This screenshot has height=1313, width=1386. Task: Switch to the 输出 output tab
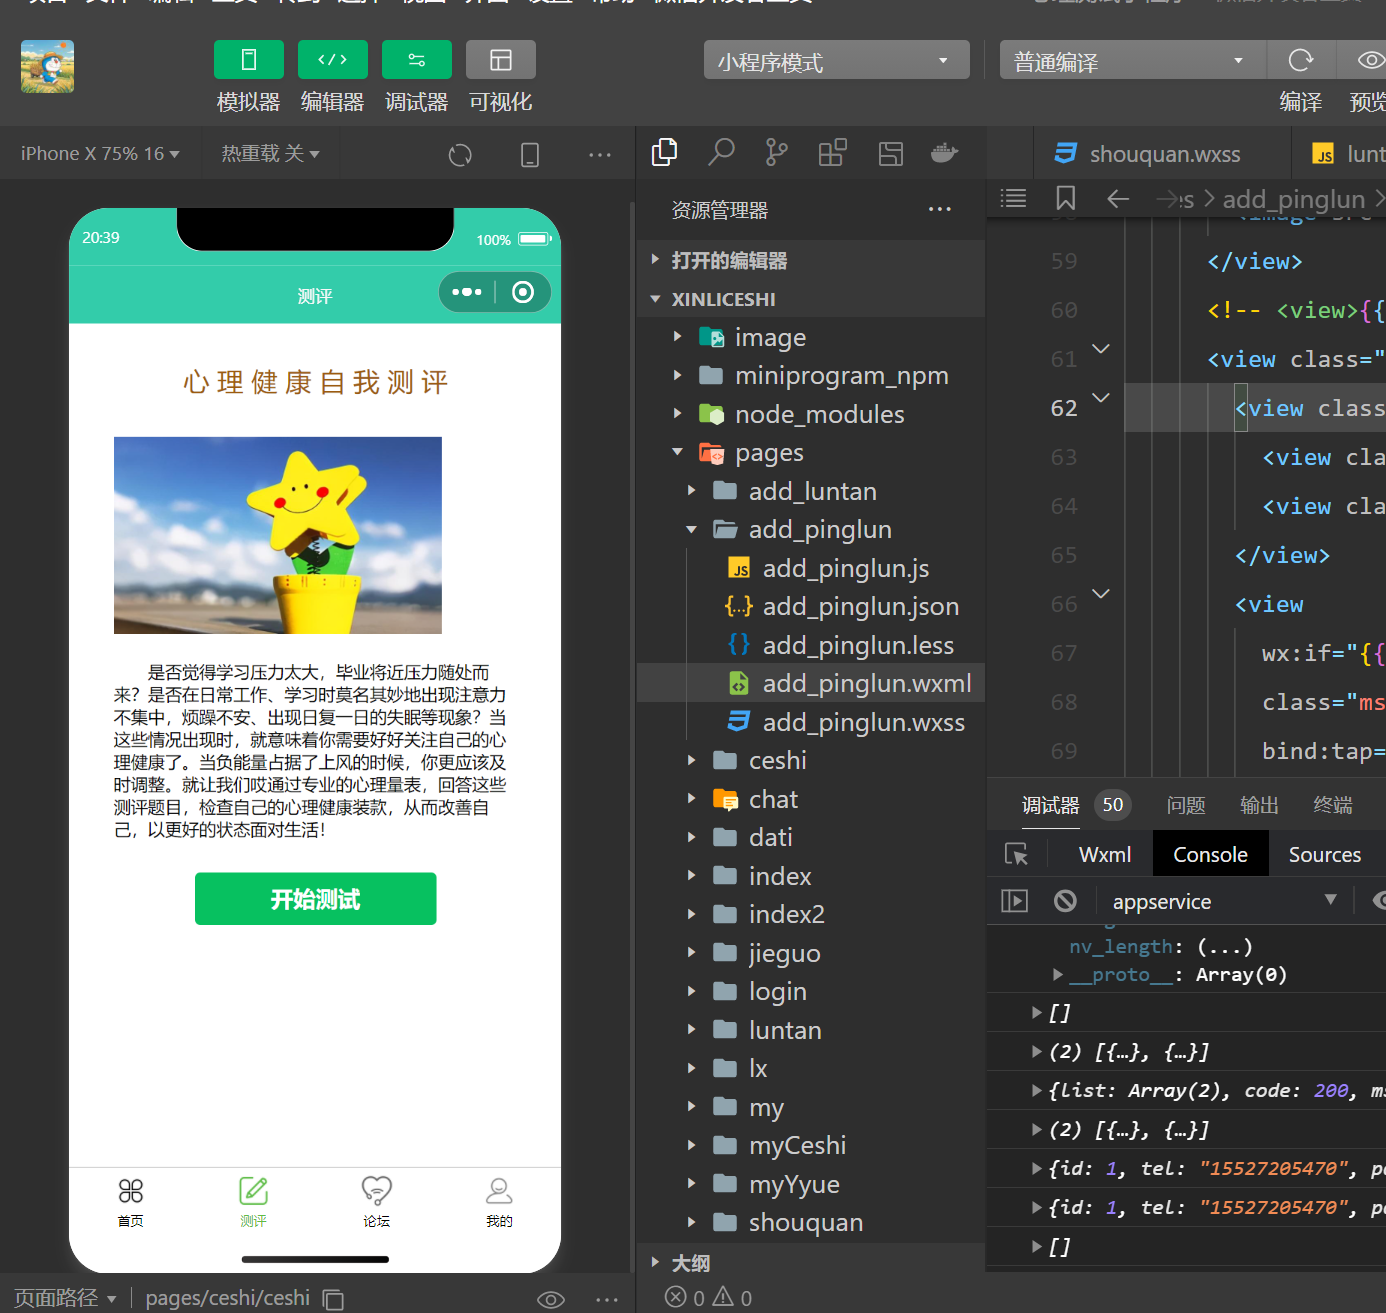[x=1259, y=805]
